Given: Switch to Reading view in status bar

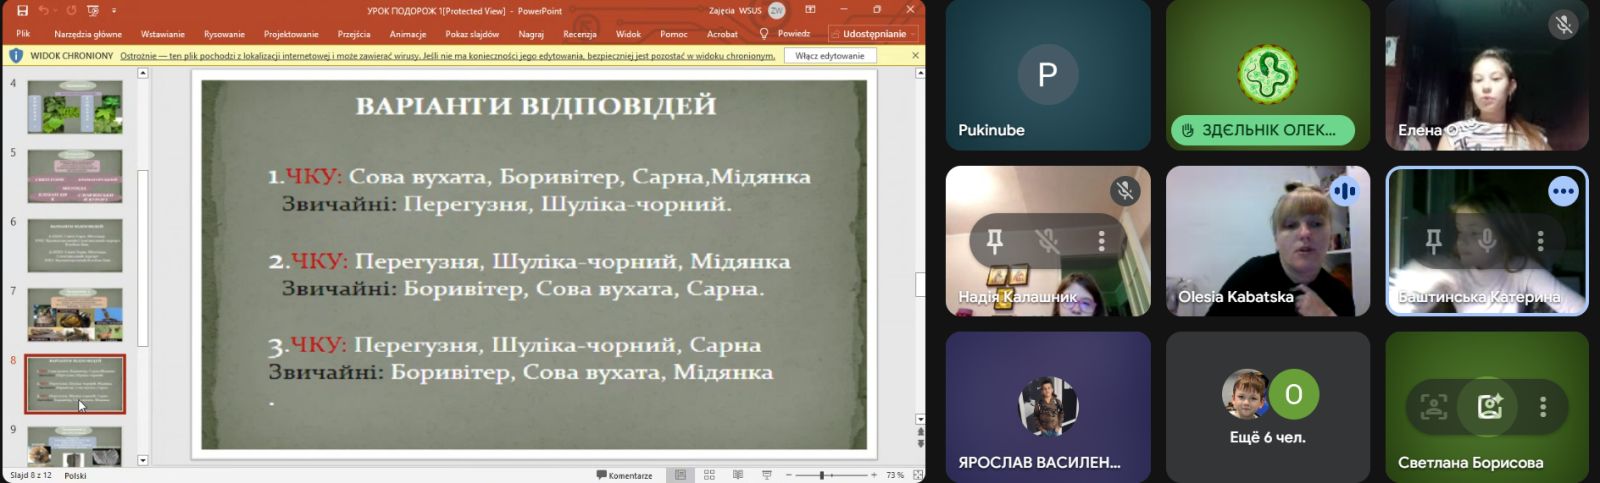Looking at the screenshot, I should 738,475.
